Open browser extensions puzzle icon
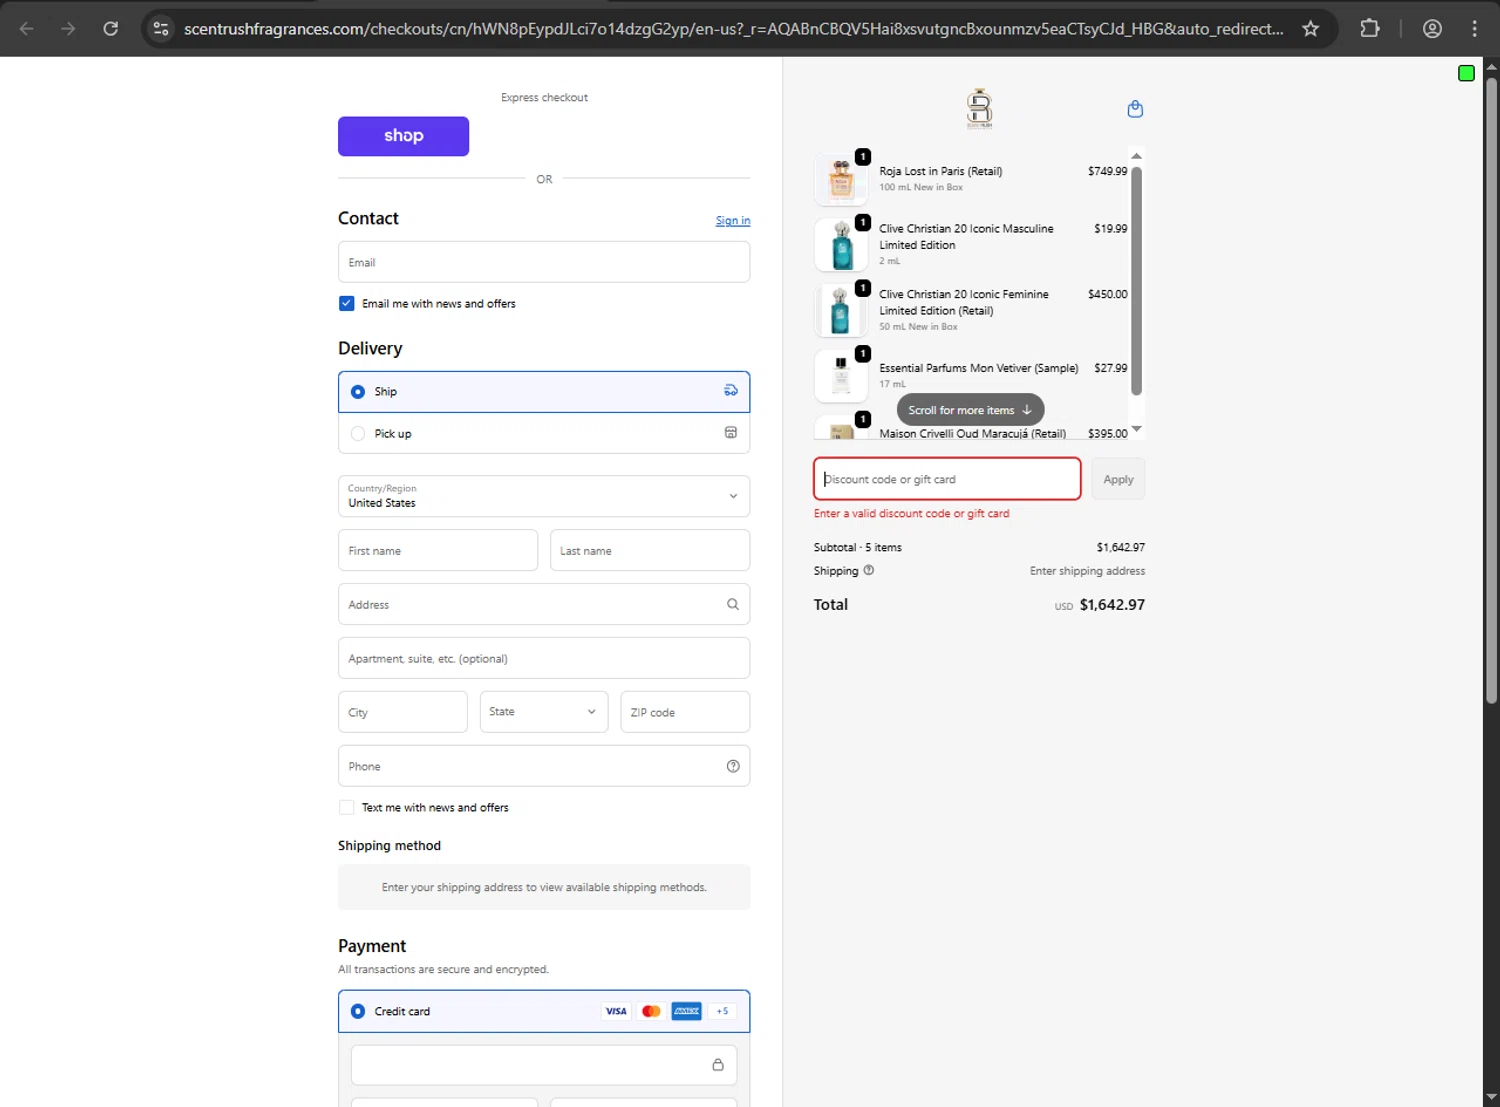Viewport: 1500px width, 1107px height. (x=1370, y=29)
